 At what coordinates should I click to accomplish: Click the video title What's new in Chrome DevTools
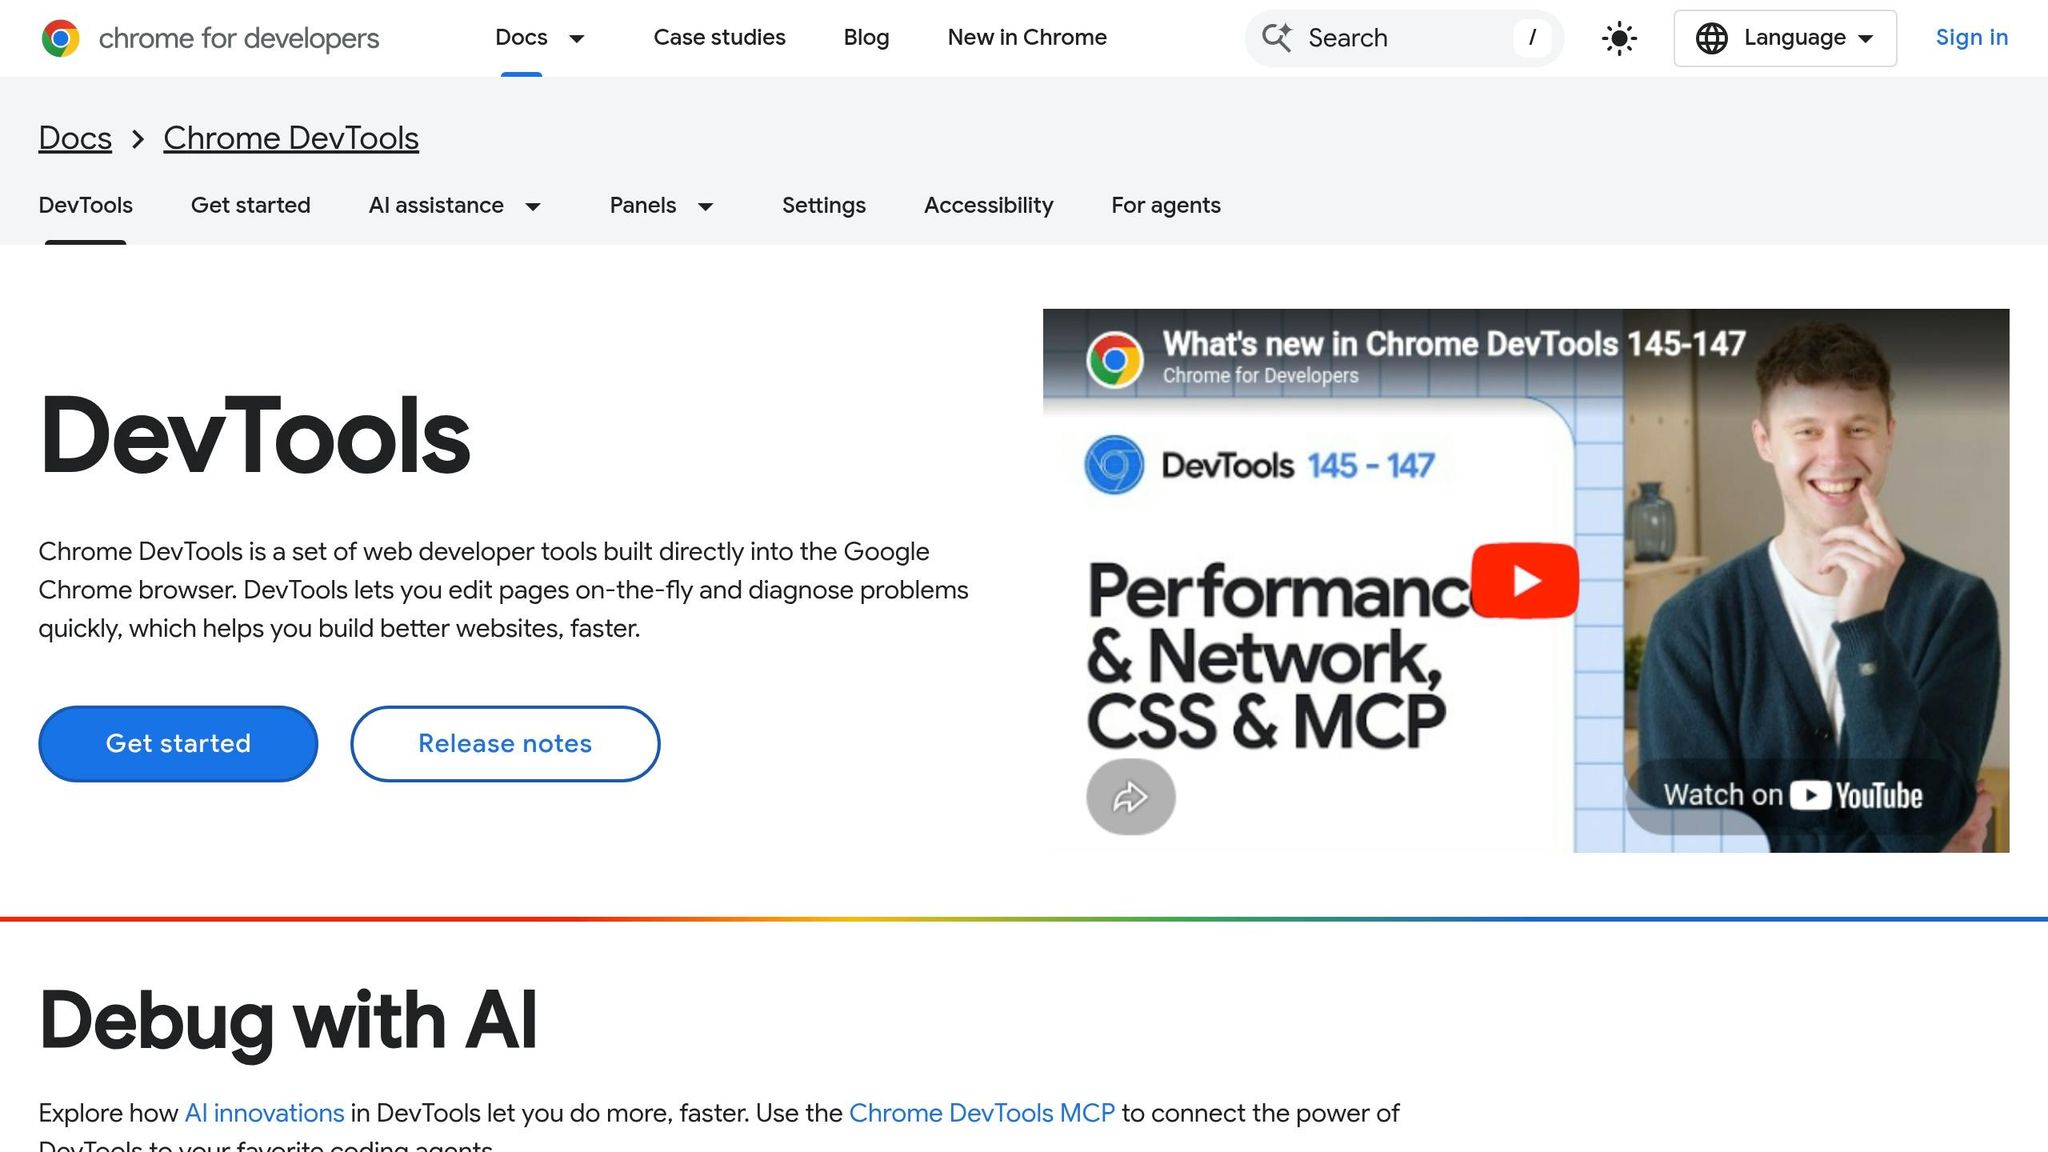click(x=1453, y=344)
